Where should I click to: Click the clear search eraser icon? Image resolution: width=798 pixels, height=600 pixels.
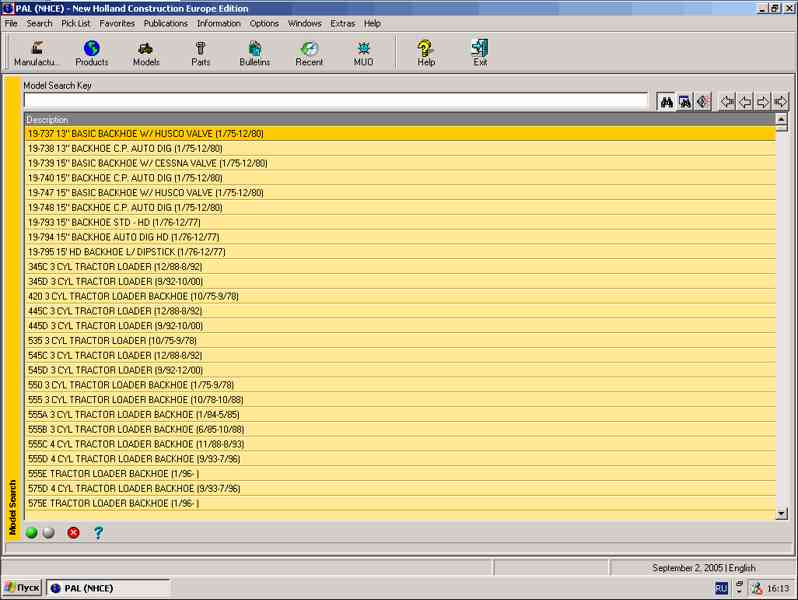click(x=703, y=102)
